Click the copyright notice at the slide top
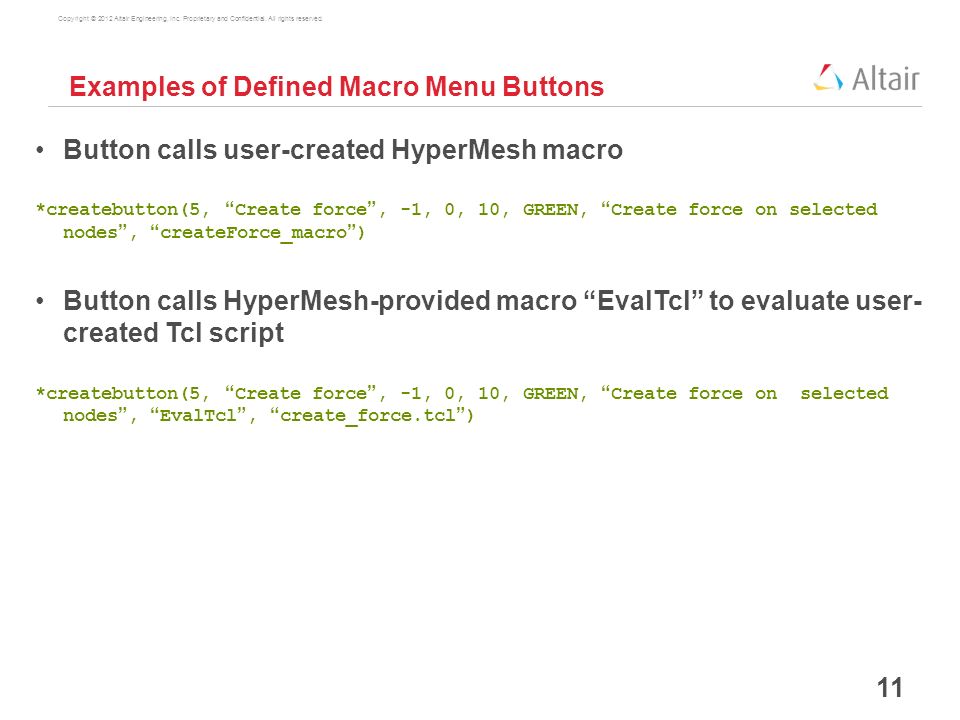The width and height of the screenshot is (960, 720). pyautogui.click(x=190, y=19)
